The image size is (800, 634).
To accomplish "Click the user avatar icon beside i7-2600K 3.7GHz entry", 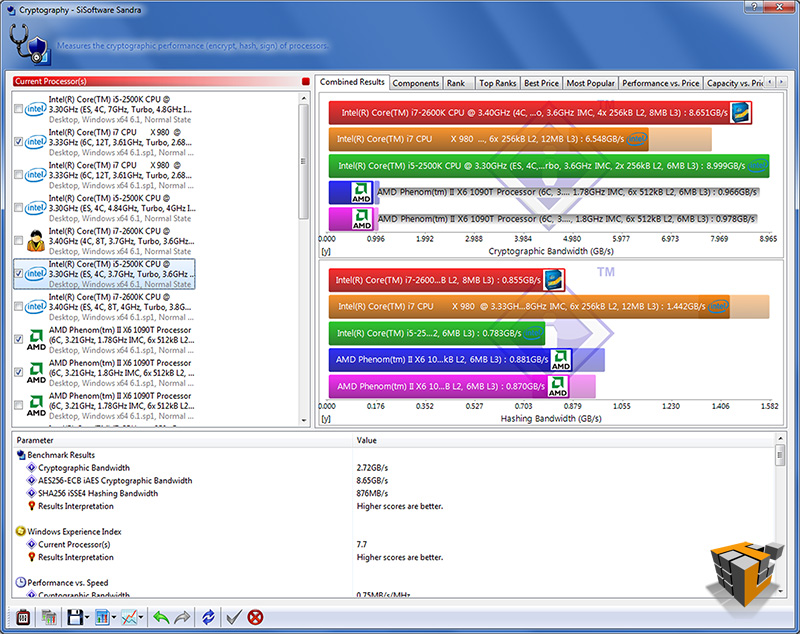I will click(x=36, y=241).
